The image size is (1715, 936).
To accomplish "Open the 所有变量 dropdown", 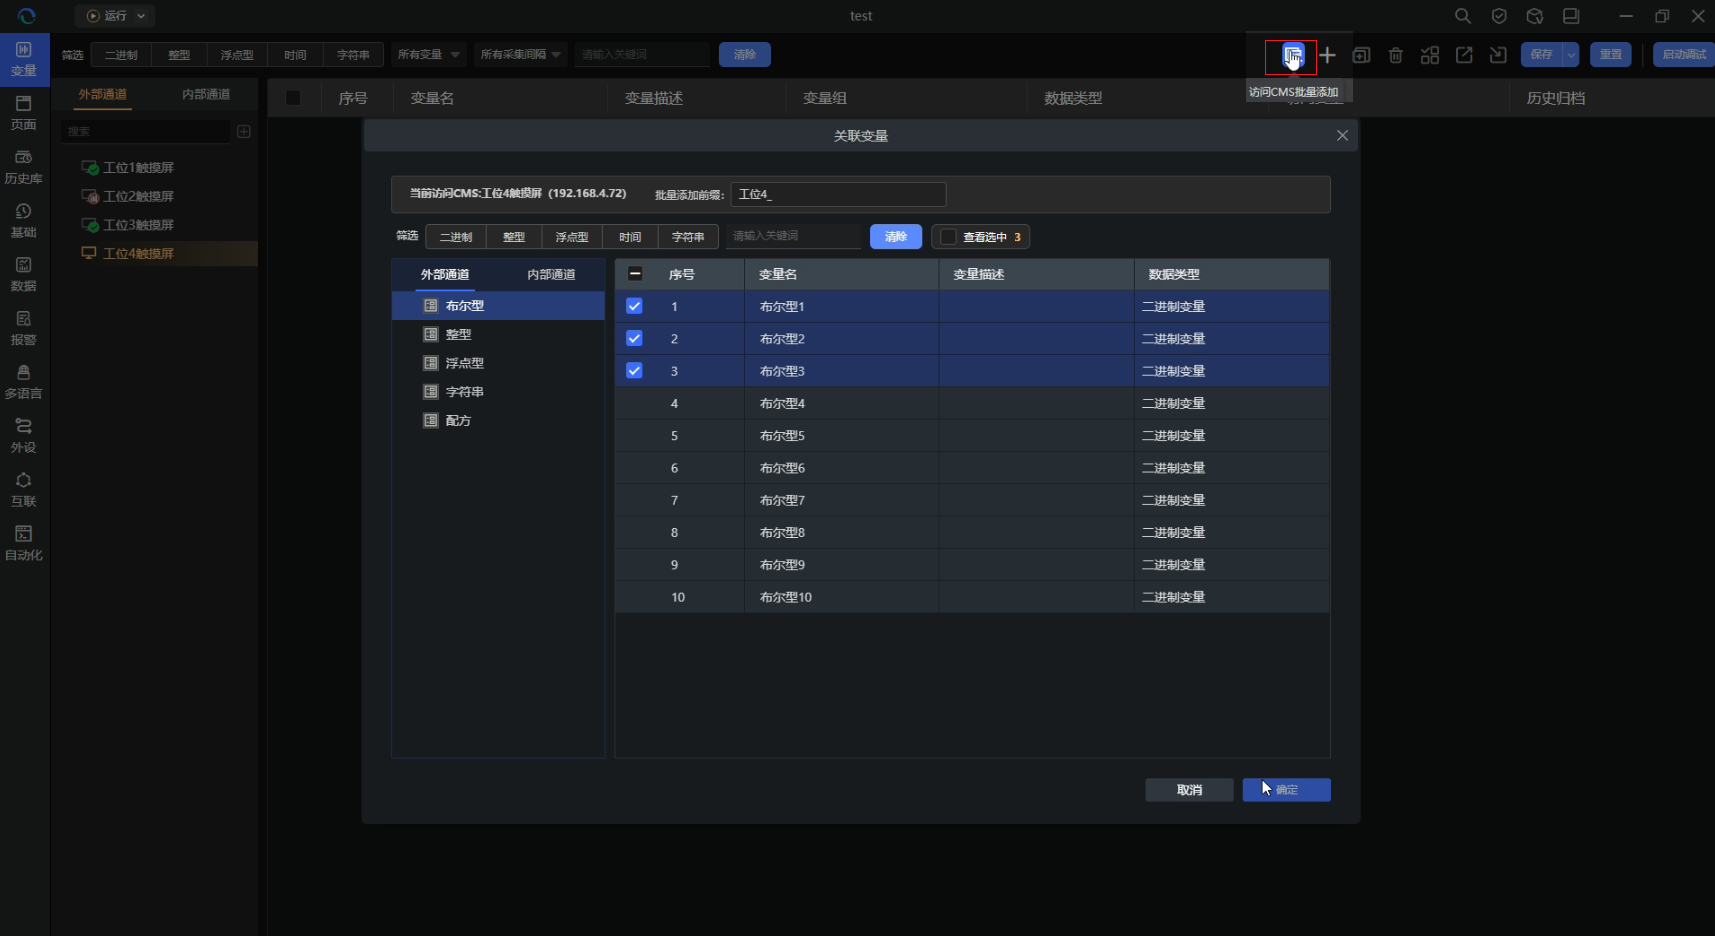I will (428, 55).
